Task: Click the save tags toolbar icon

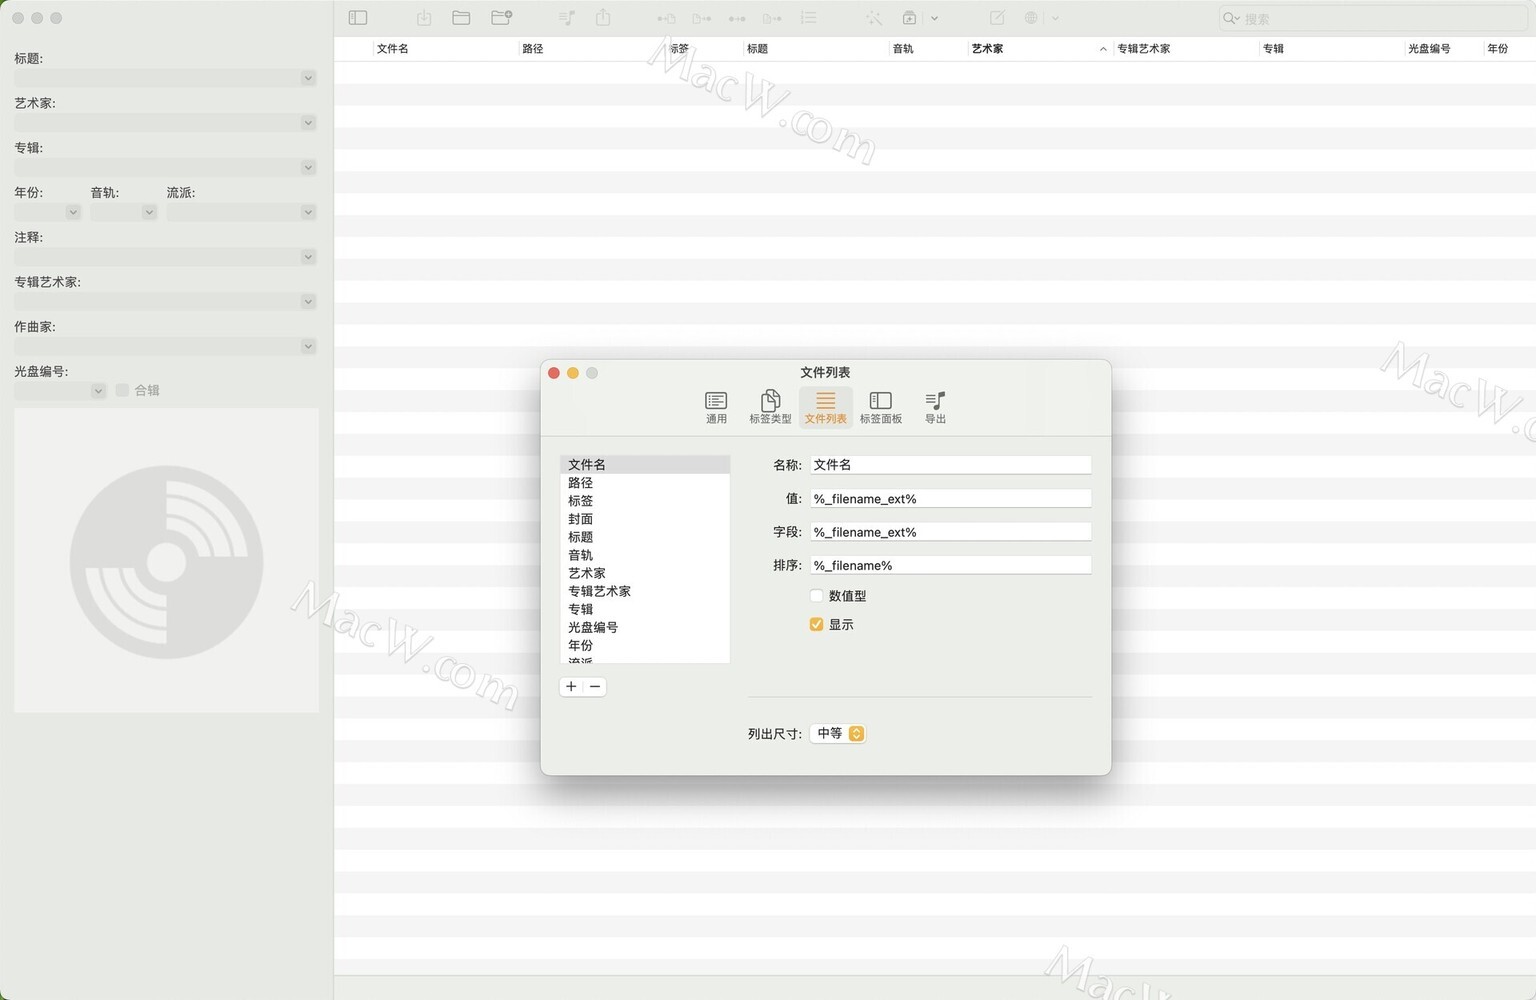Action: (424, 18)
